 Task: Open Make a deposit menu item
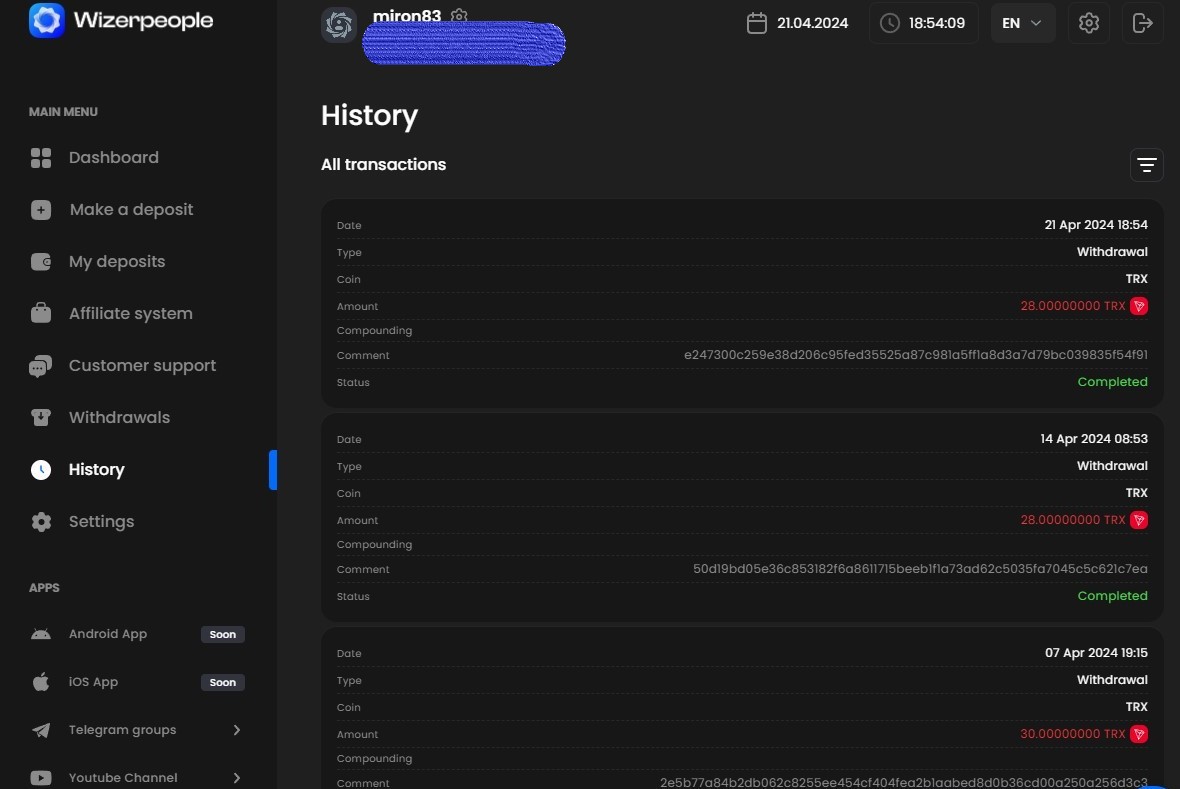[132, 209]
